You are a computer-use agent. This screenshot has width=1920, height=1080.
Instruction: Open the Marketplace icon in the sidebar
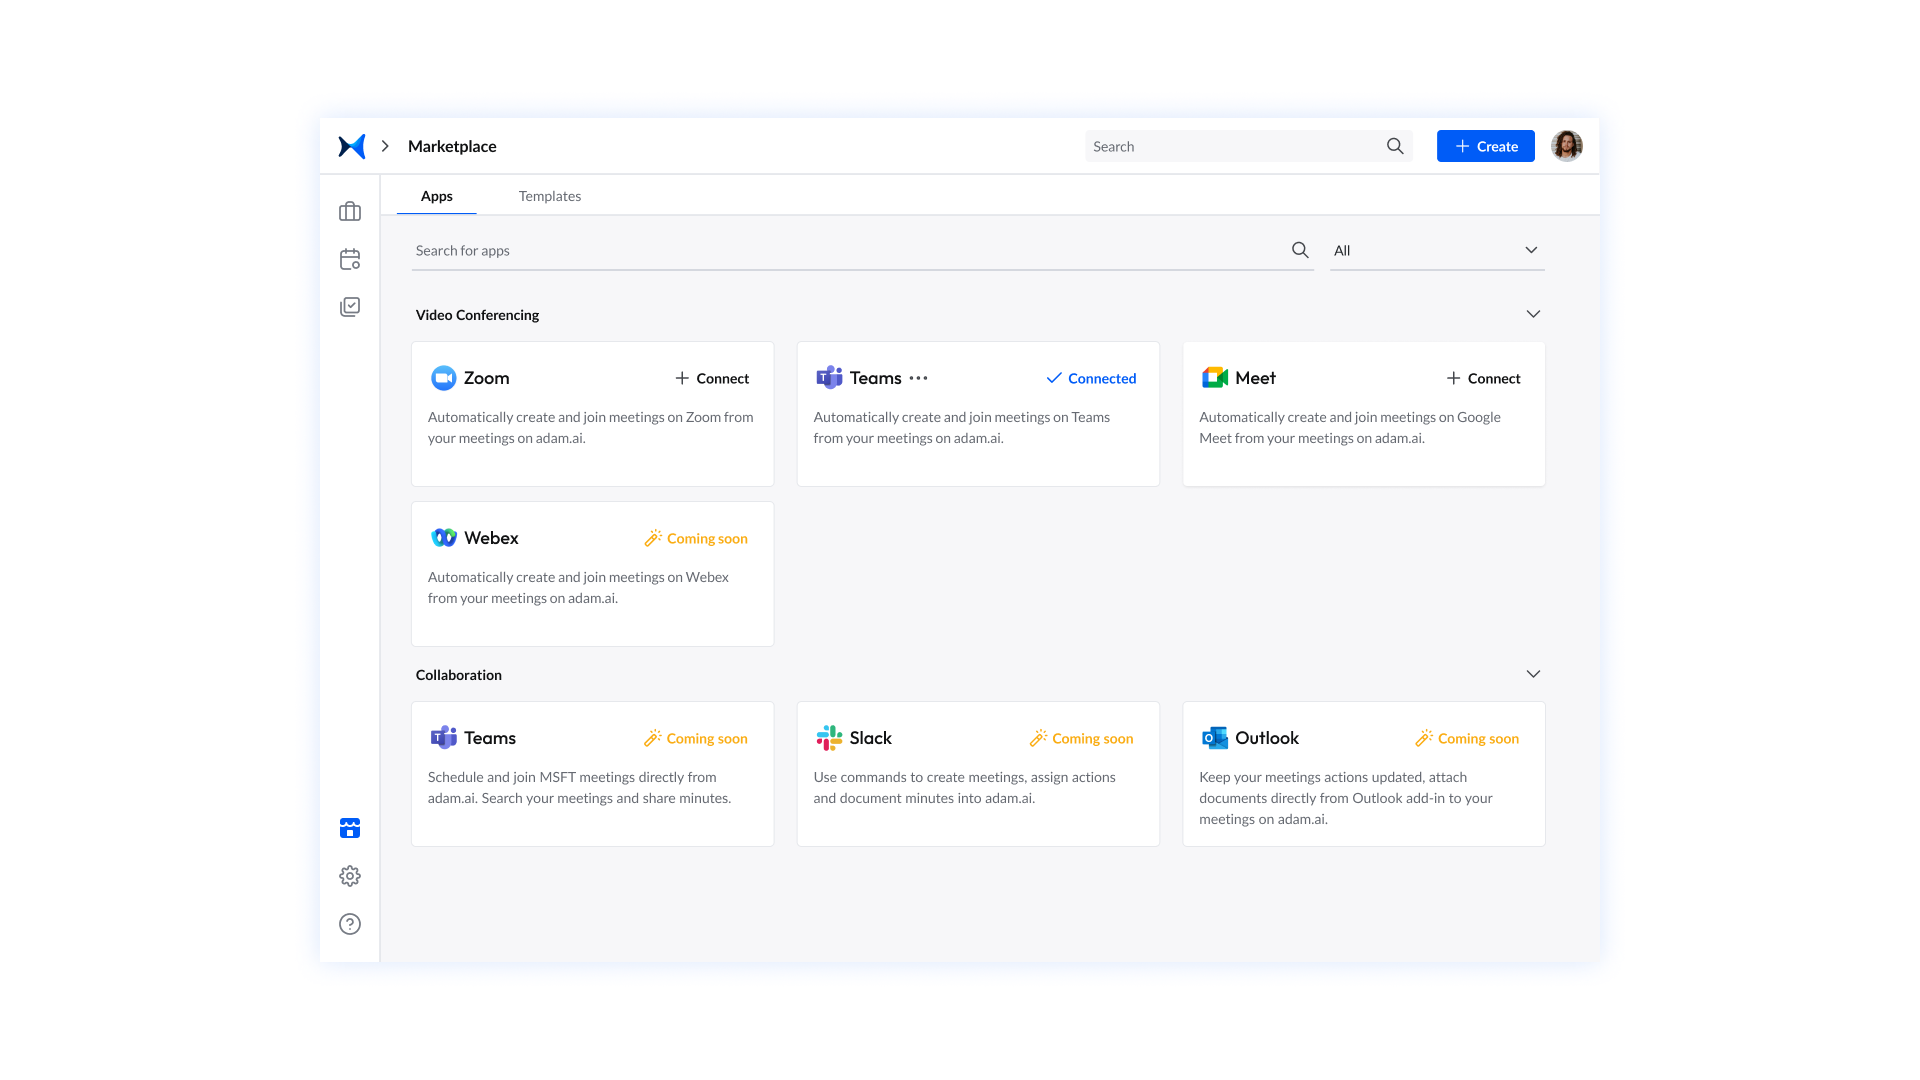pos(349,828)
